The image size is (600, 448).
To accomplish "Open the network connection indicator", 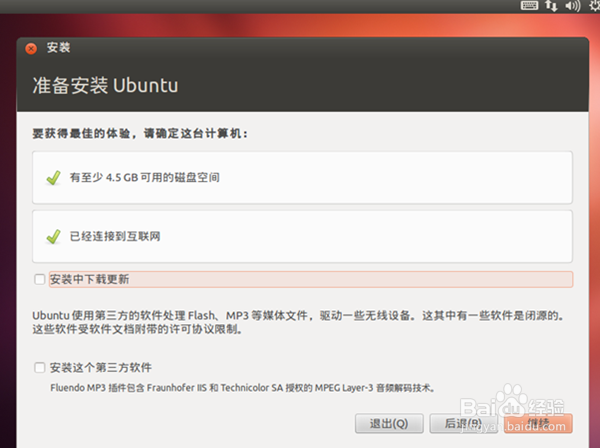I will point(551,5).
